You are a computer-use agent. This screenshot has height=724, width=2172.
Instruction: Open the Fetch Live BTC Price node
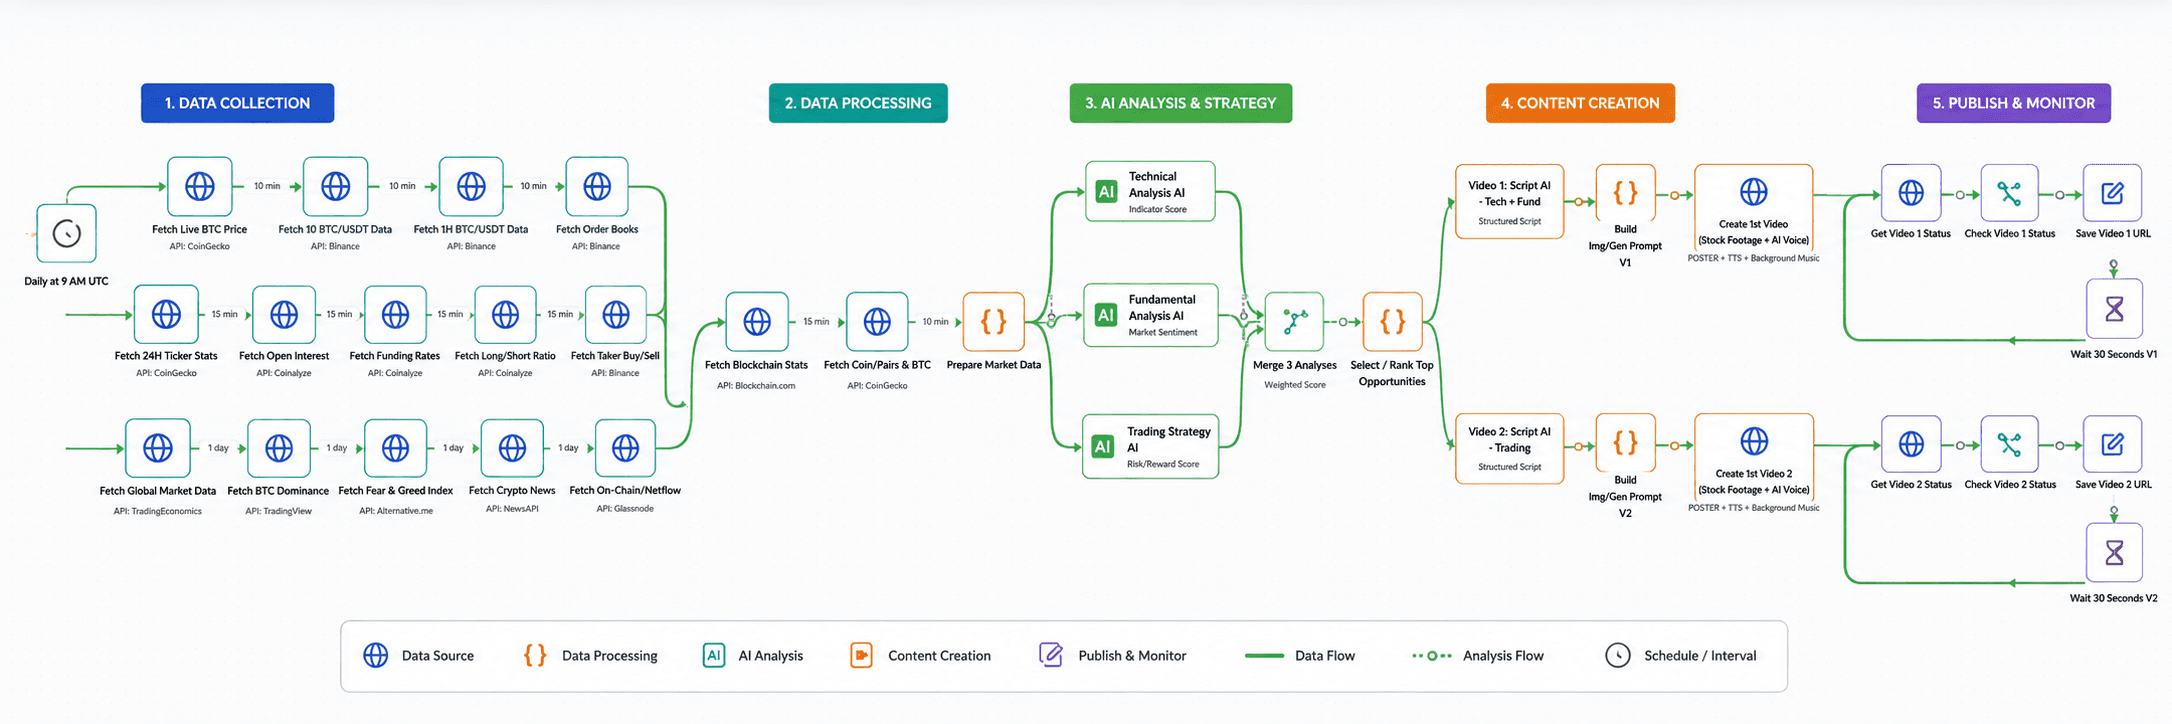pyautogui.click(x=200, y=186)
